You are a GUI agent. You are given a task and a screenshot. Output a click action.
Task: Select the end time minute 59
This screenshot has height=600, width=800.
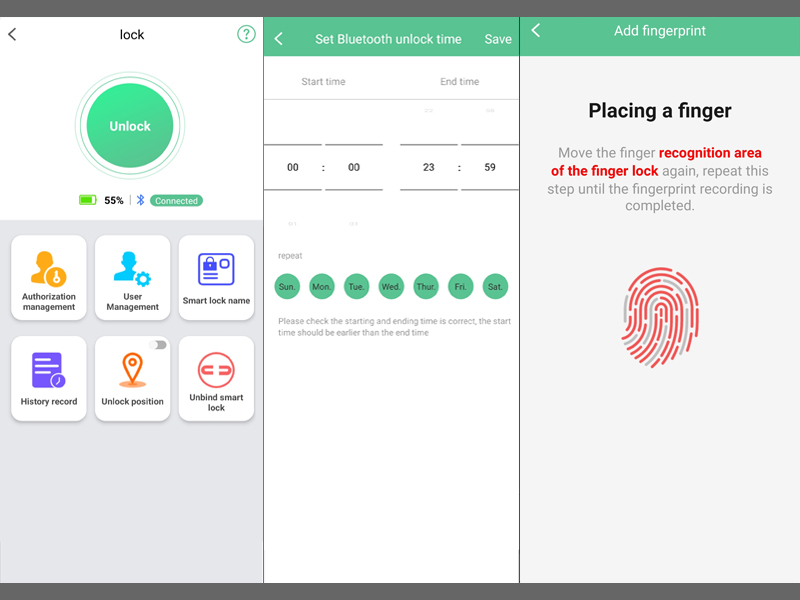pos(490,167)
